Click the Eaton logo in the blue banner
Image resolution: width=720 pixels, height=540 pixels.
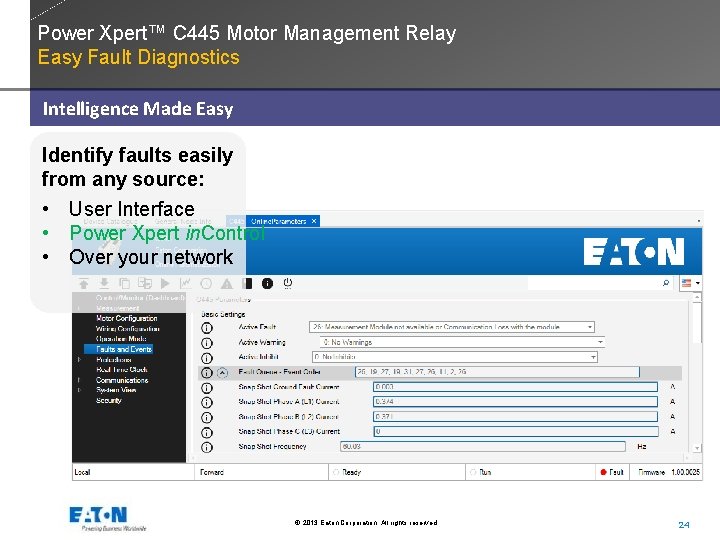pos(634,252)
